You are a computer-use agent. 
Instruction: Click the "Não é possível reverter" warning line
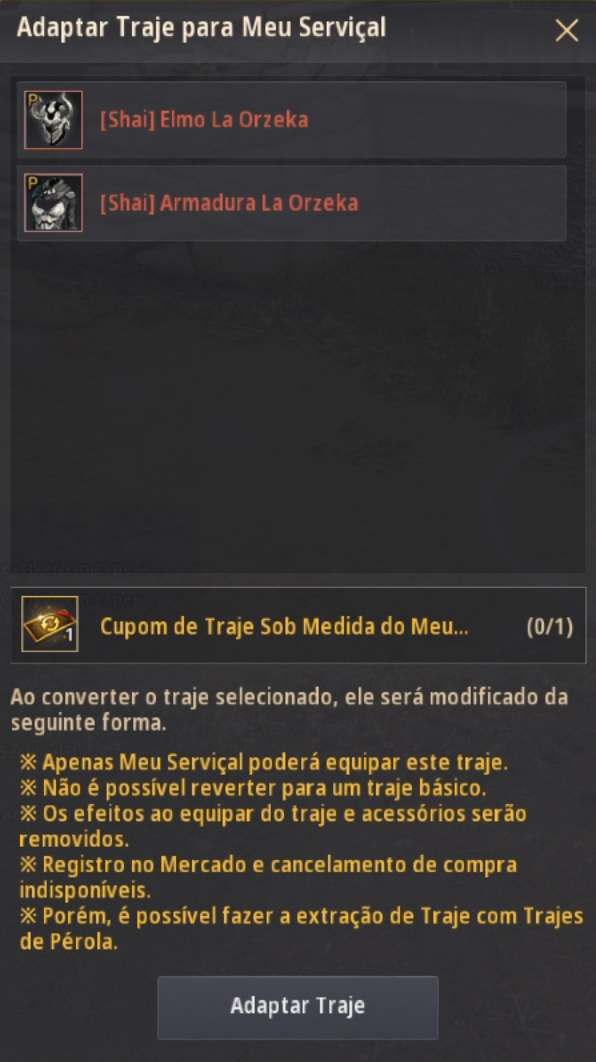[253, 788]
